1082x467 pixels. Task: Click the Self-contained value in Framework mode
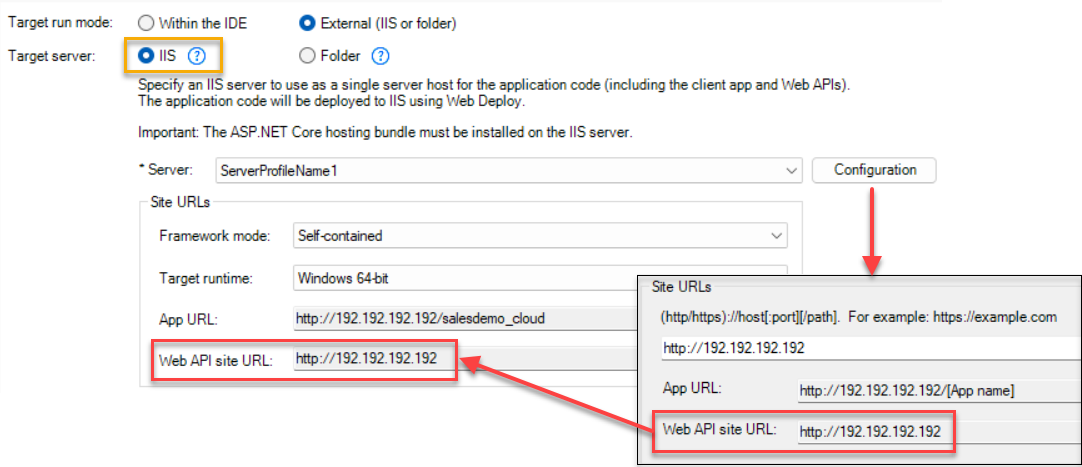point(340,236)
